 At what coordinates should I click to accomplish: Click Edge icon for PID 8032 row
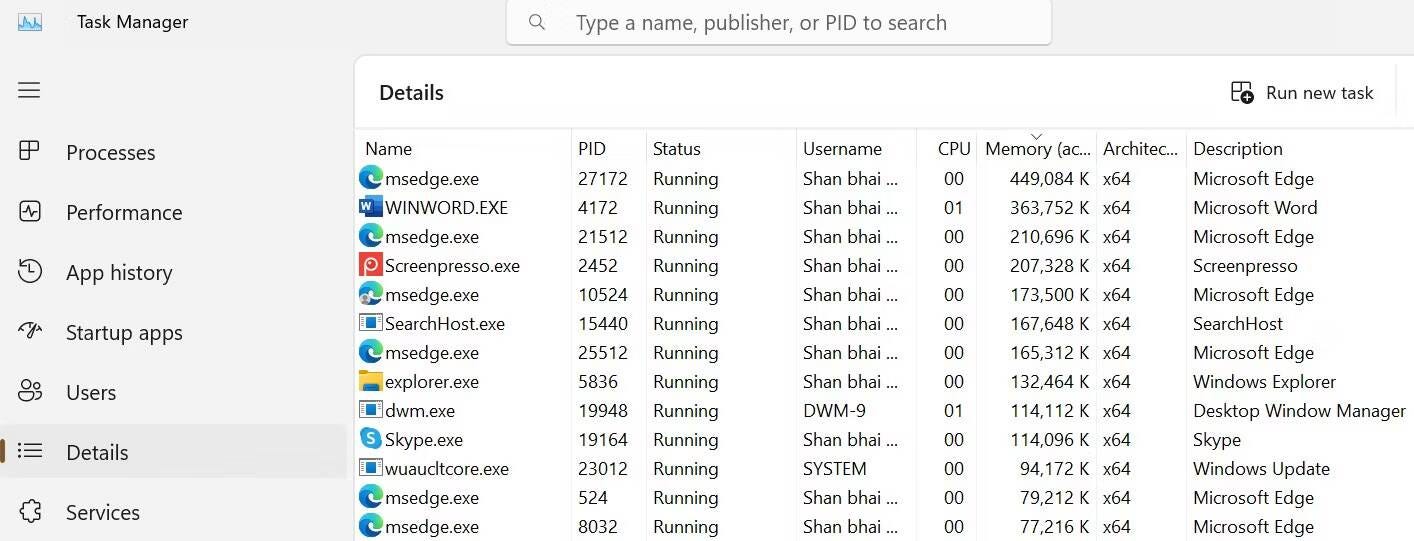(371, 526)
